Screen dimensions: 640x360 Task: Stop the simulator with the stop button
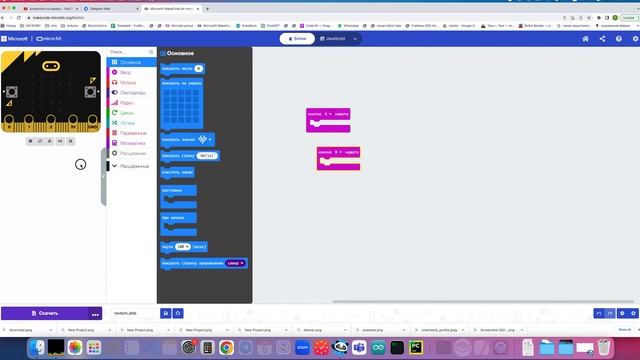point(30,141)
